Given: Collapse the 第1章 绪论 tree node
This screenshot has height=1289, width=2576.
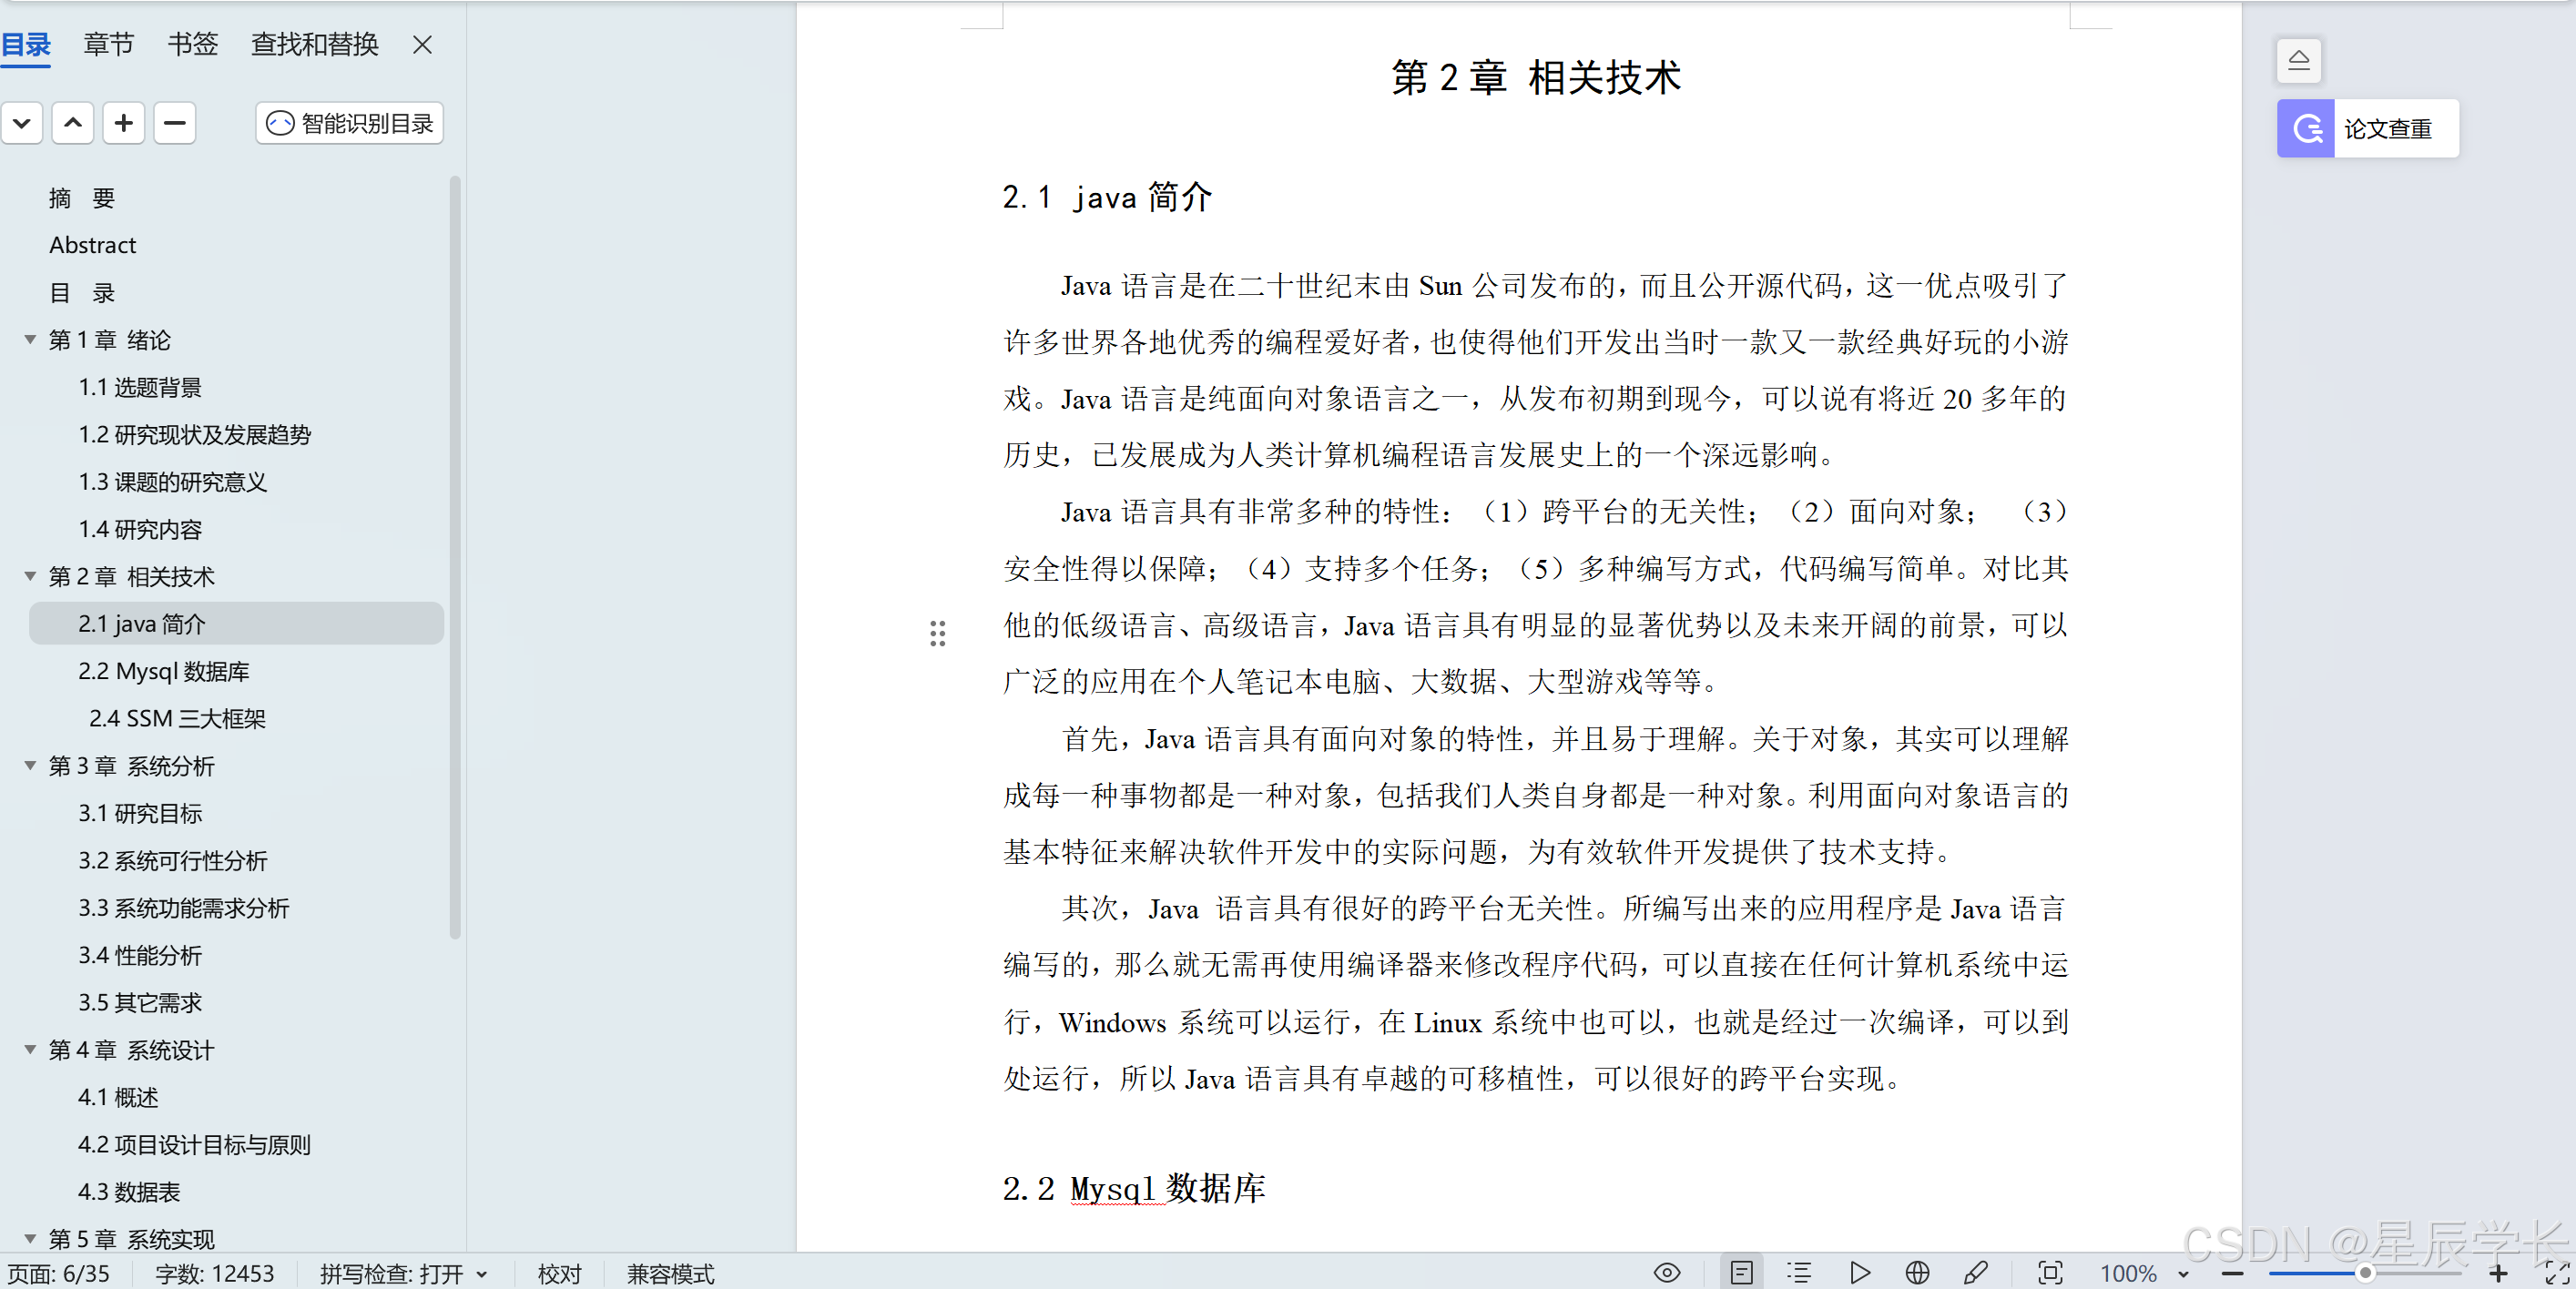Looking at the screenshot, I should (x=30, y=340).
